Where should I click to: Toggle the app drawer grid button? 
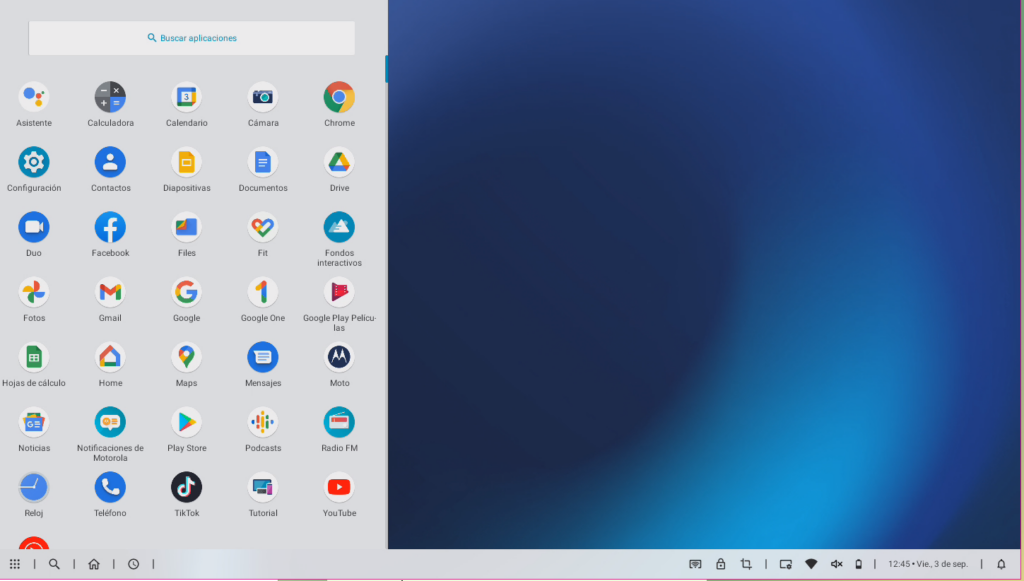[15, 564]
